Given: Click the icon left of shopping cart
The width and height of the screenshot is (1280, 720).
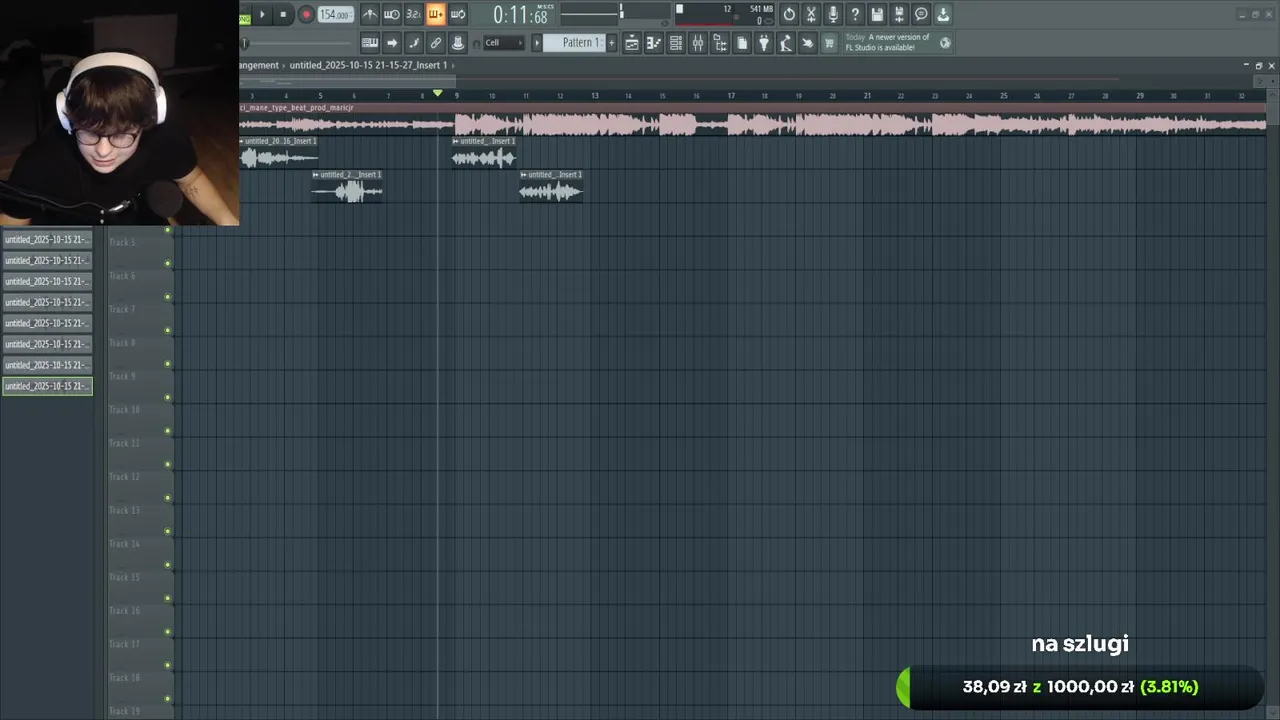Looking at the screenshot, I should click(808, 43).
